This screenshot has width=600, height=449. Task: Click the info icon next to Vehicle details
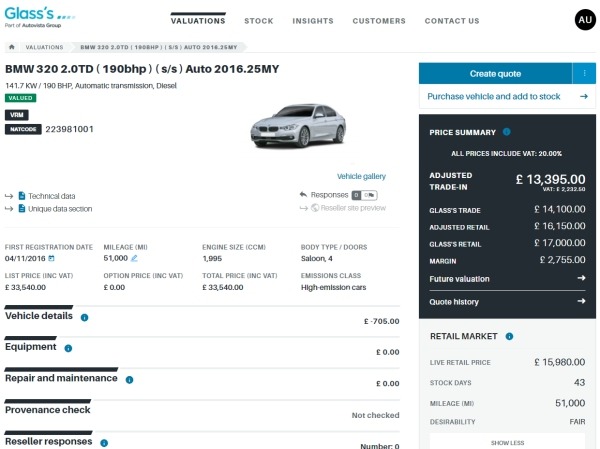click(x=84, y=318)
